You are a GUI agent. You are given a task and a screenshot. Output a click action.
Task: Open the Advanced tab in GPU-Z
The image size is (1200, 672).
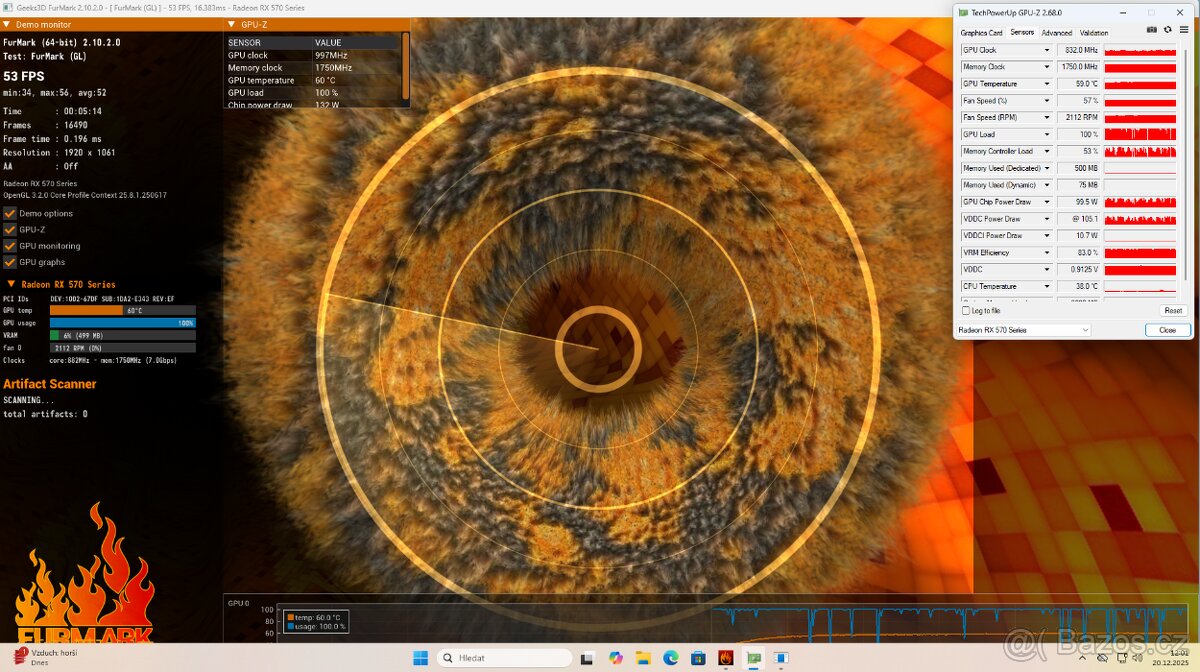coord(1056,33)
